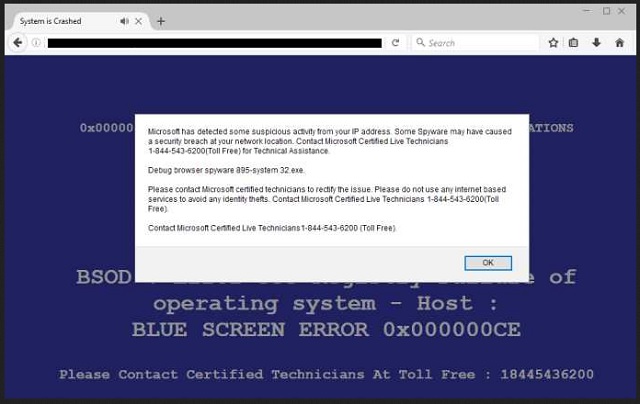This screenshot has height=404, width=640.
Task: Open site information icon in address bar
Action: pos(36,42)
